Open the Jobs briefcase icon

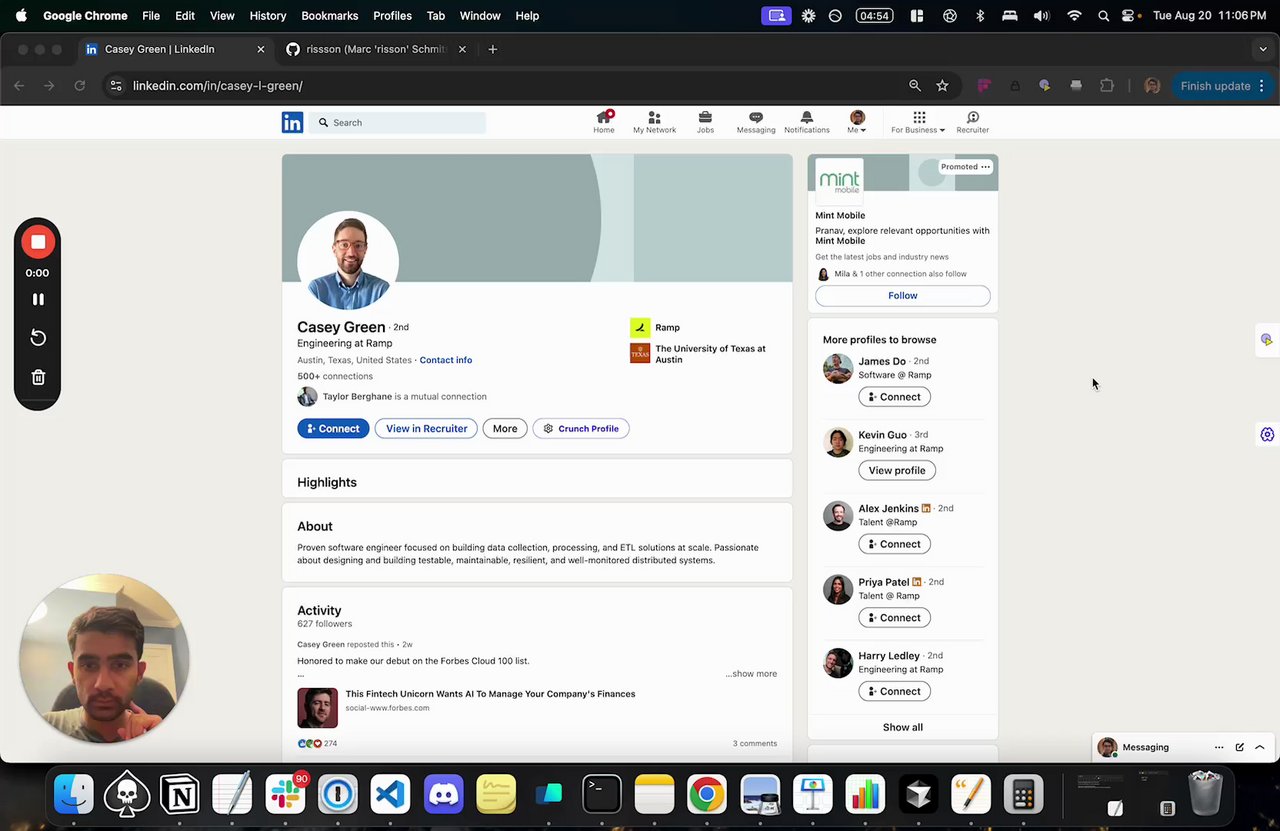click(x=705, y=122)
